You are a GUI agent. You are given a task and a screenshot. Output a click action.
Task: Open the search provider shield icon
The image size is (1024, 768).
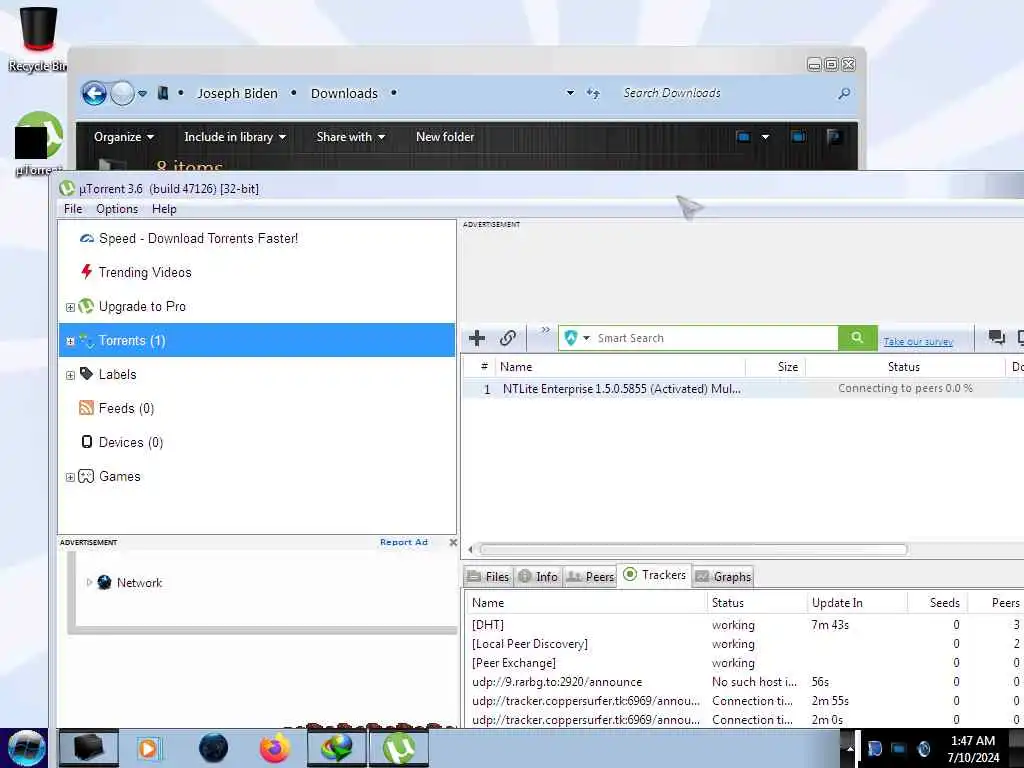point(571,338)
